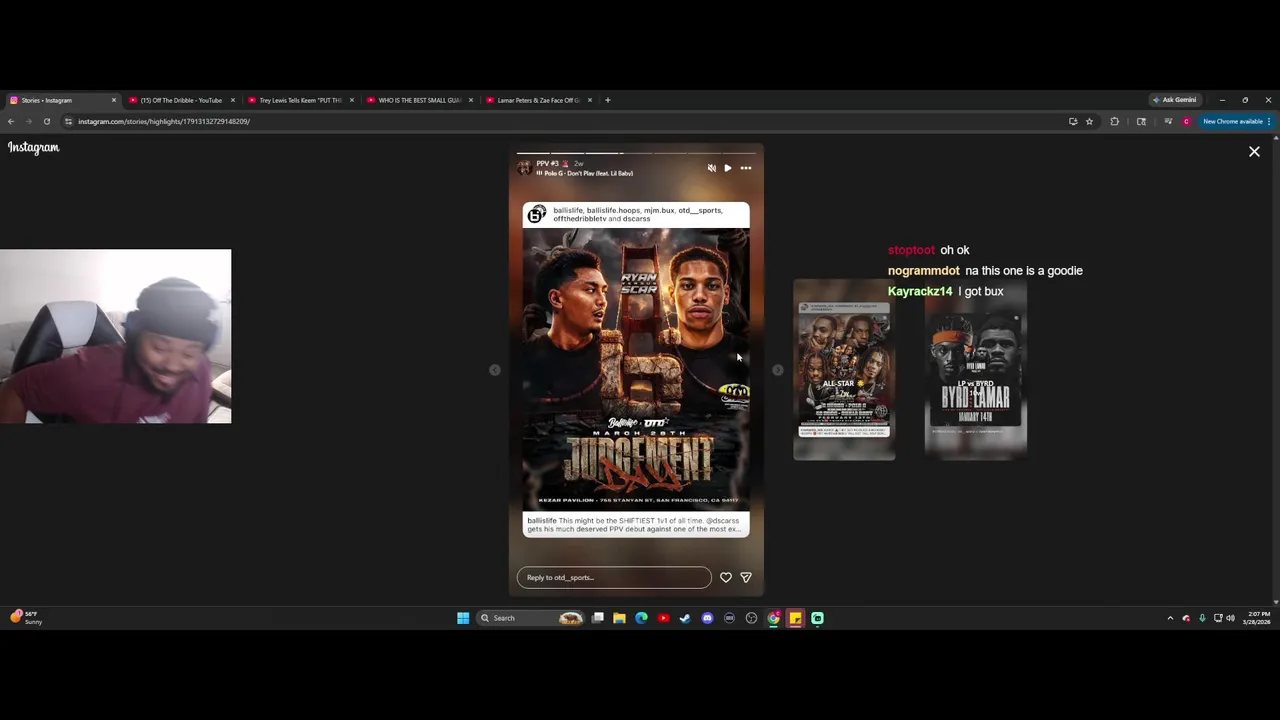The image size is (1280, 720).
Task: Like the story with the heart icon
Action: (726, 577)
